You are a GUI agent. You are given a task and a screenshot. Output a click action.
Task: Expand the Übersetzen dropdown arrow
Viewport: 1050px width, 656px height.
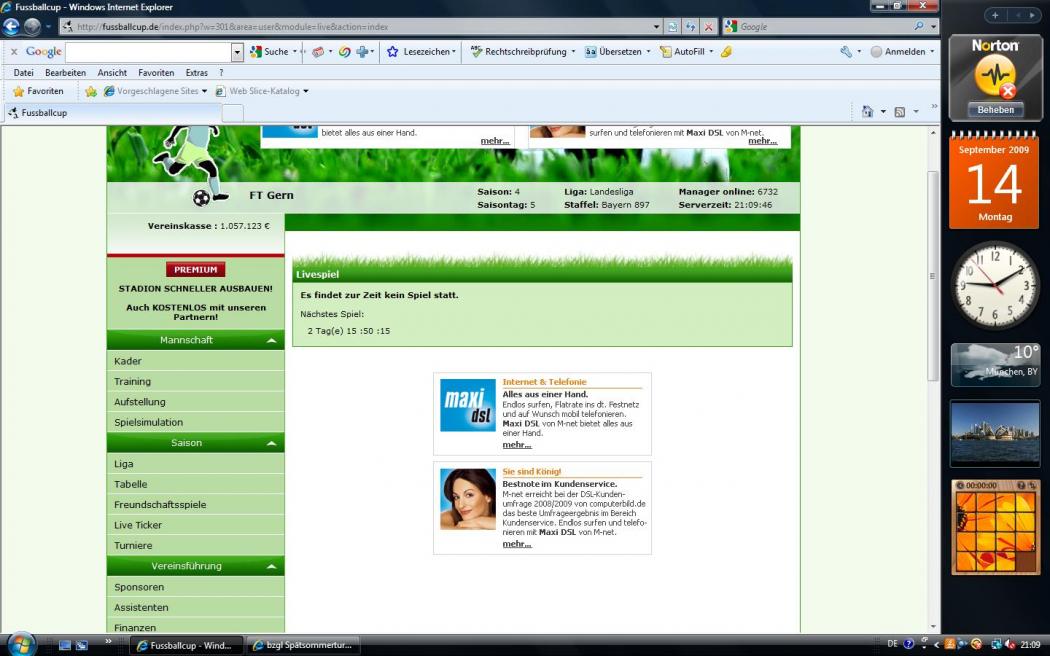point(648,51)
